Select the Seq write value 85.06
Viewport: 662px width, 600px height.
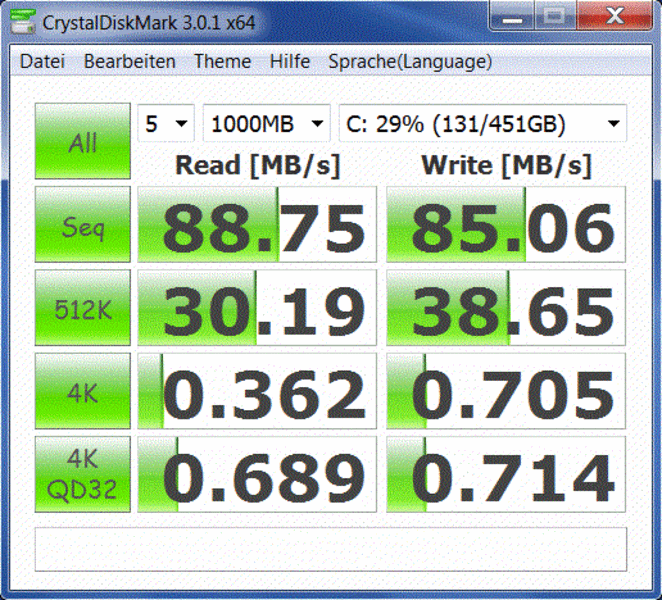click(506, 224)
